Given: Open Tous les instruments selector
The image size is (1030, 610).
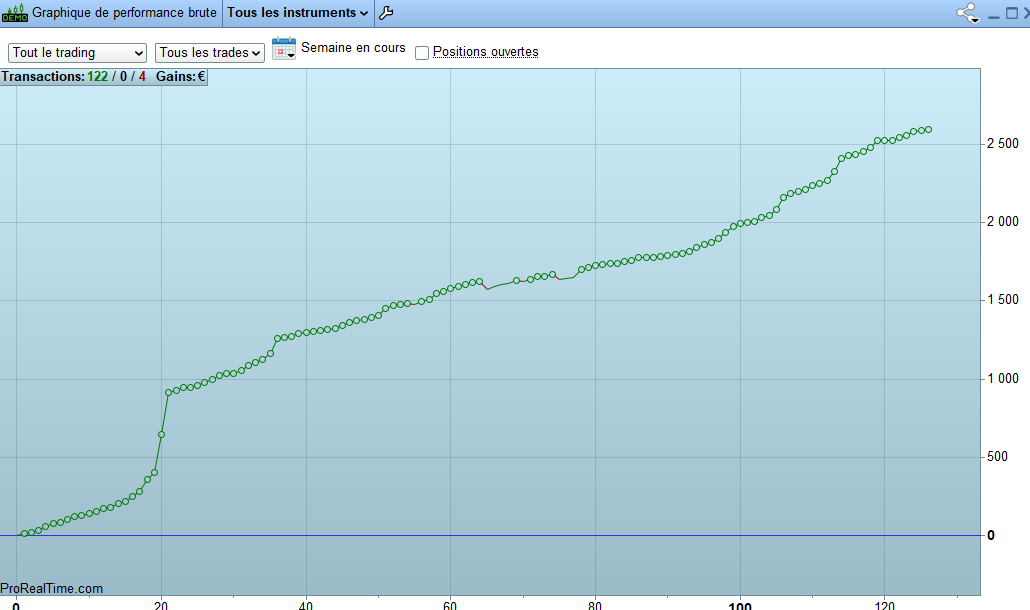Looking at the screenshot, I should coord(298,12).
